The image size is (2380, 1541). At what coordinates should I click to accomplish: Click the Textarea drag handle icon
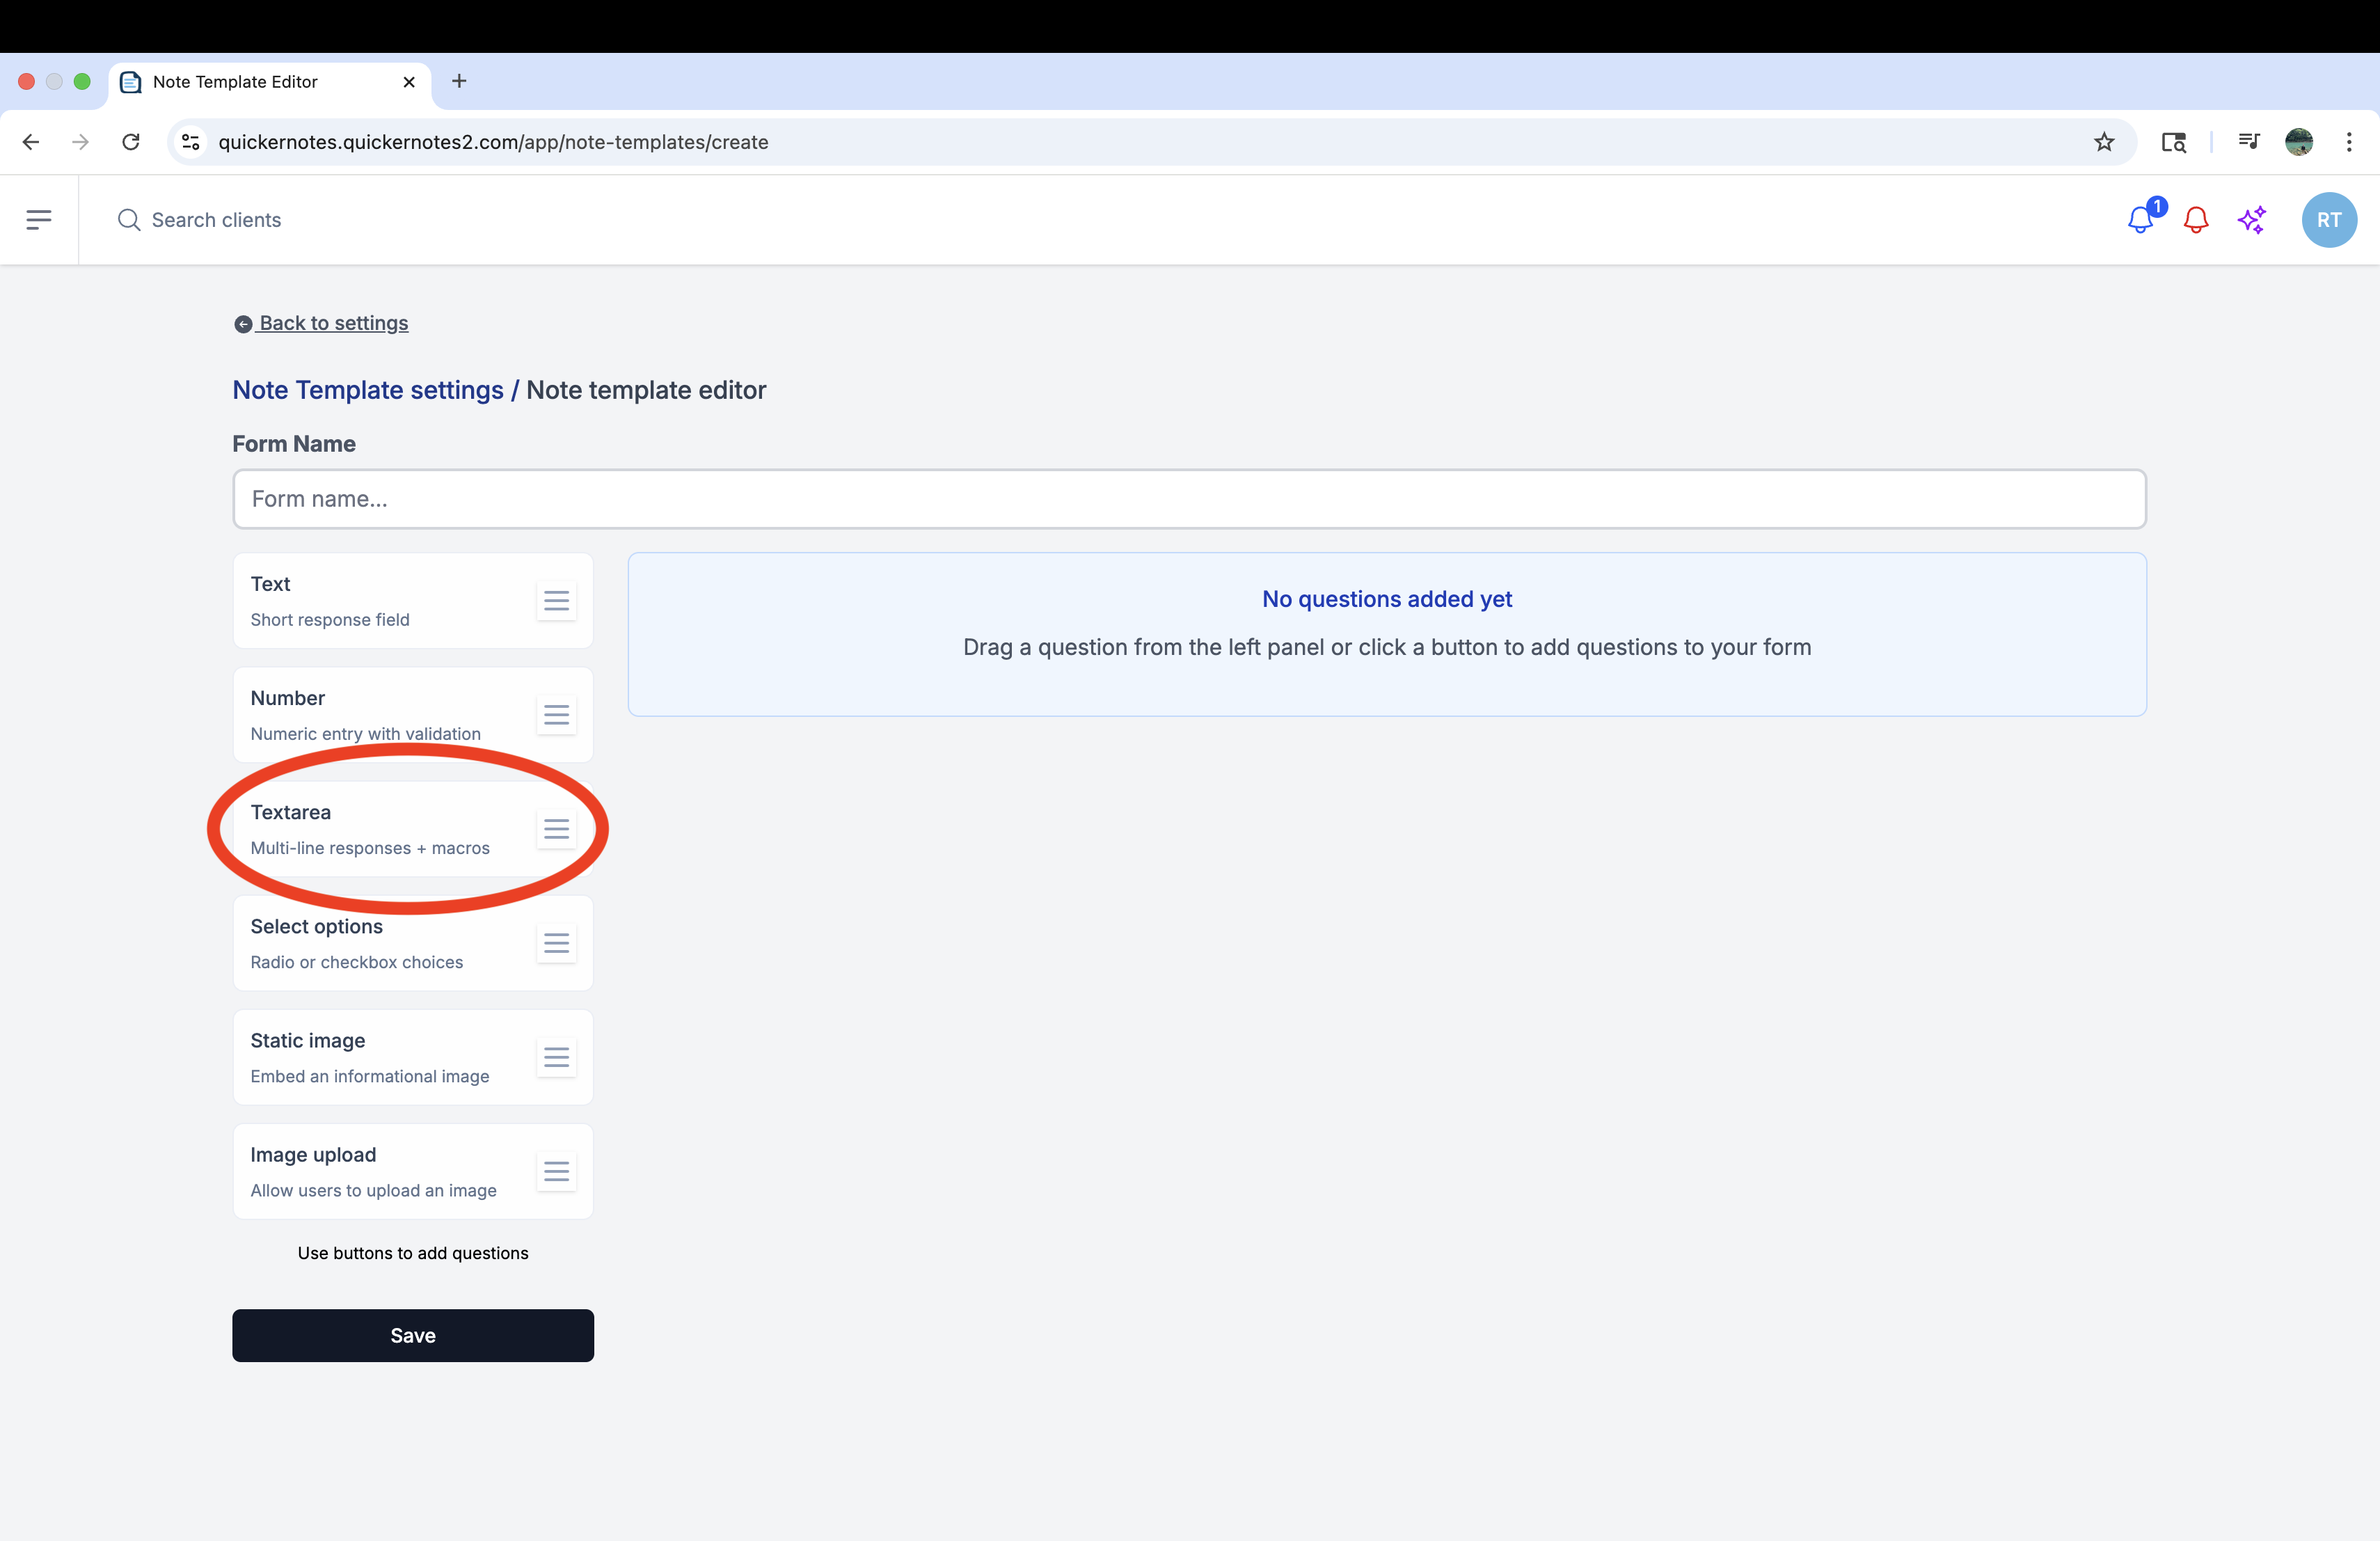pyautogui.click(x=556, y=829)
